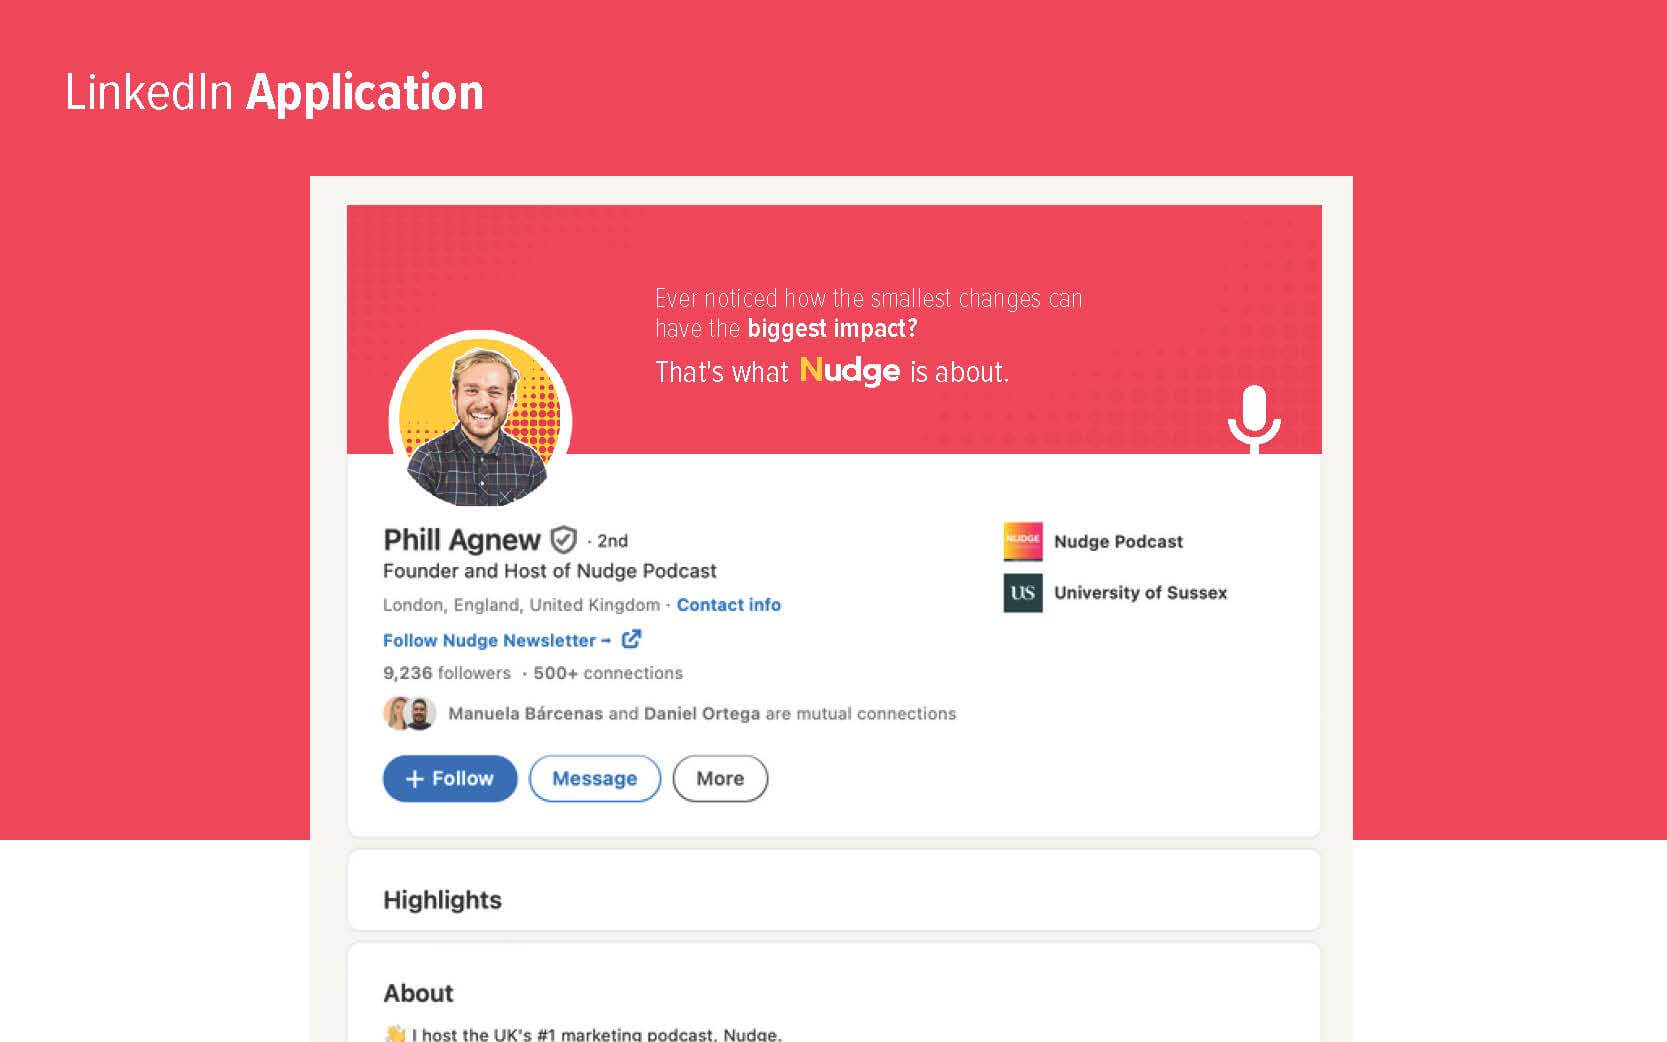1667x1042 pixels.
Task: Open the More options button
Action: (x=720, y=778)
